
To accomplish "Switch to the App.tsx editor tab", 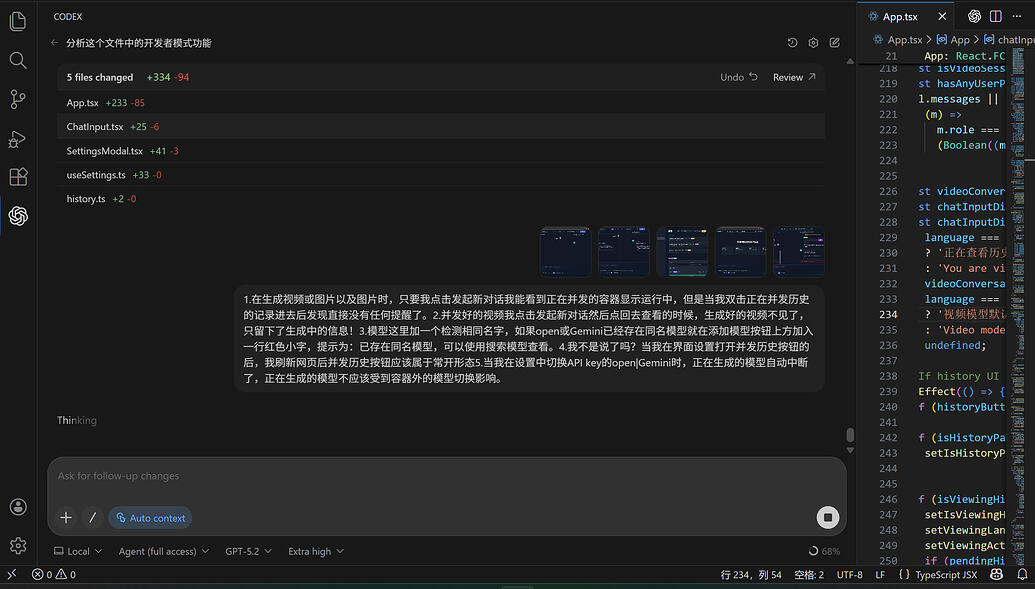I will (900, 17).
